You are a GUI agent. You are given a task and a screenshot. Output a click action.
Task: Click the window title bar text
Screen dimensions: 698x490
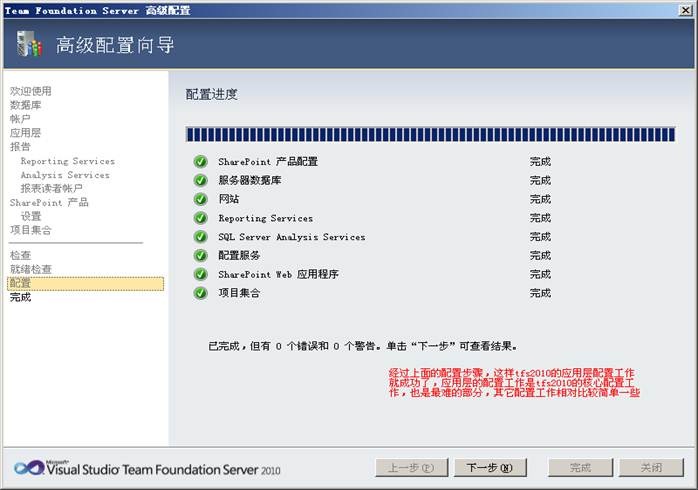[97, 10]
